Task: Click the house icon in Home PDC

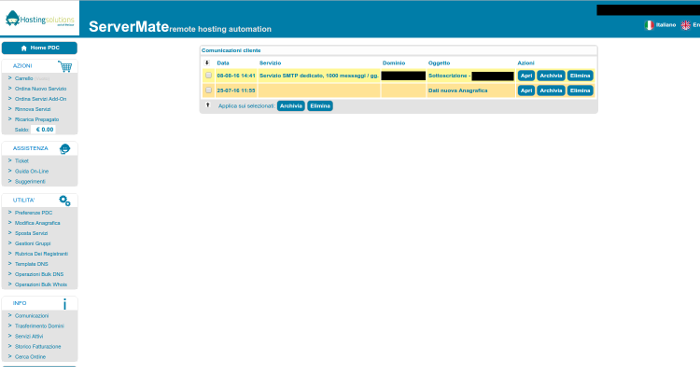Action: pyautogui.click(x=24, y=48)
